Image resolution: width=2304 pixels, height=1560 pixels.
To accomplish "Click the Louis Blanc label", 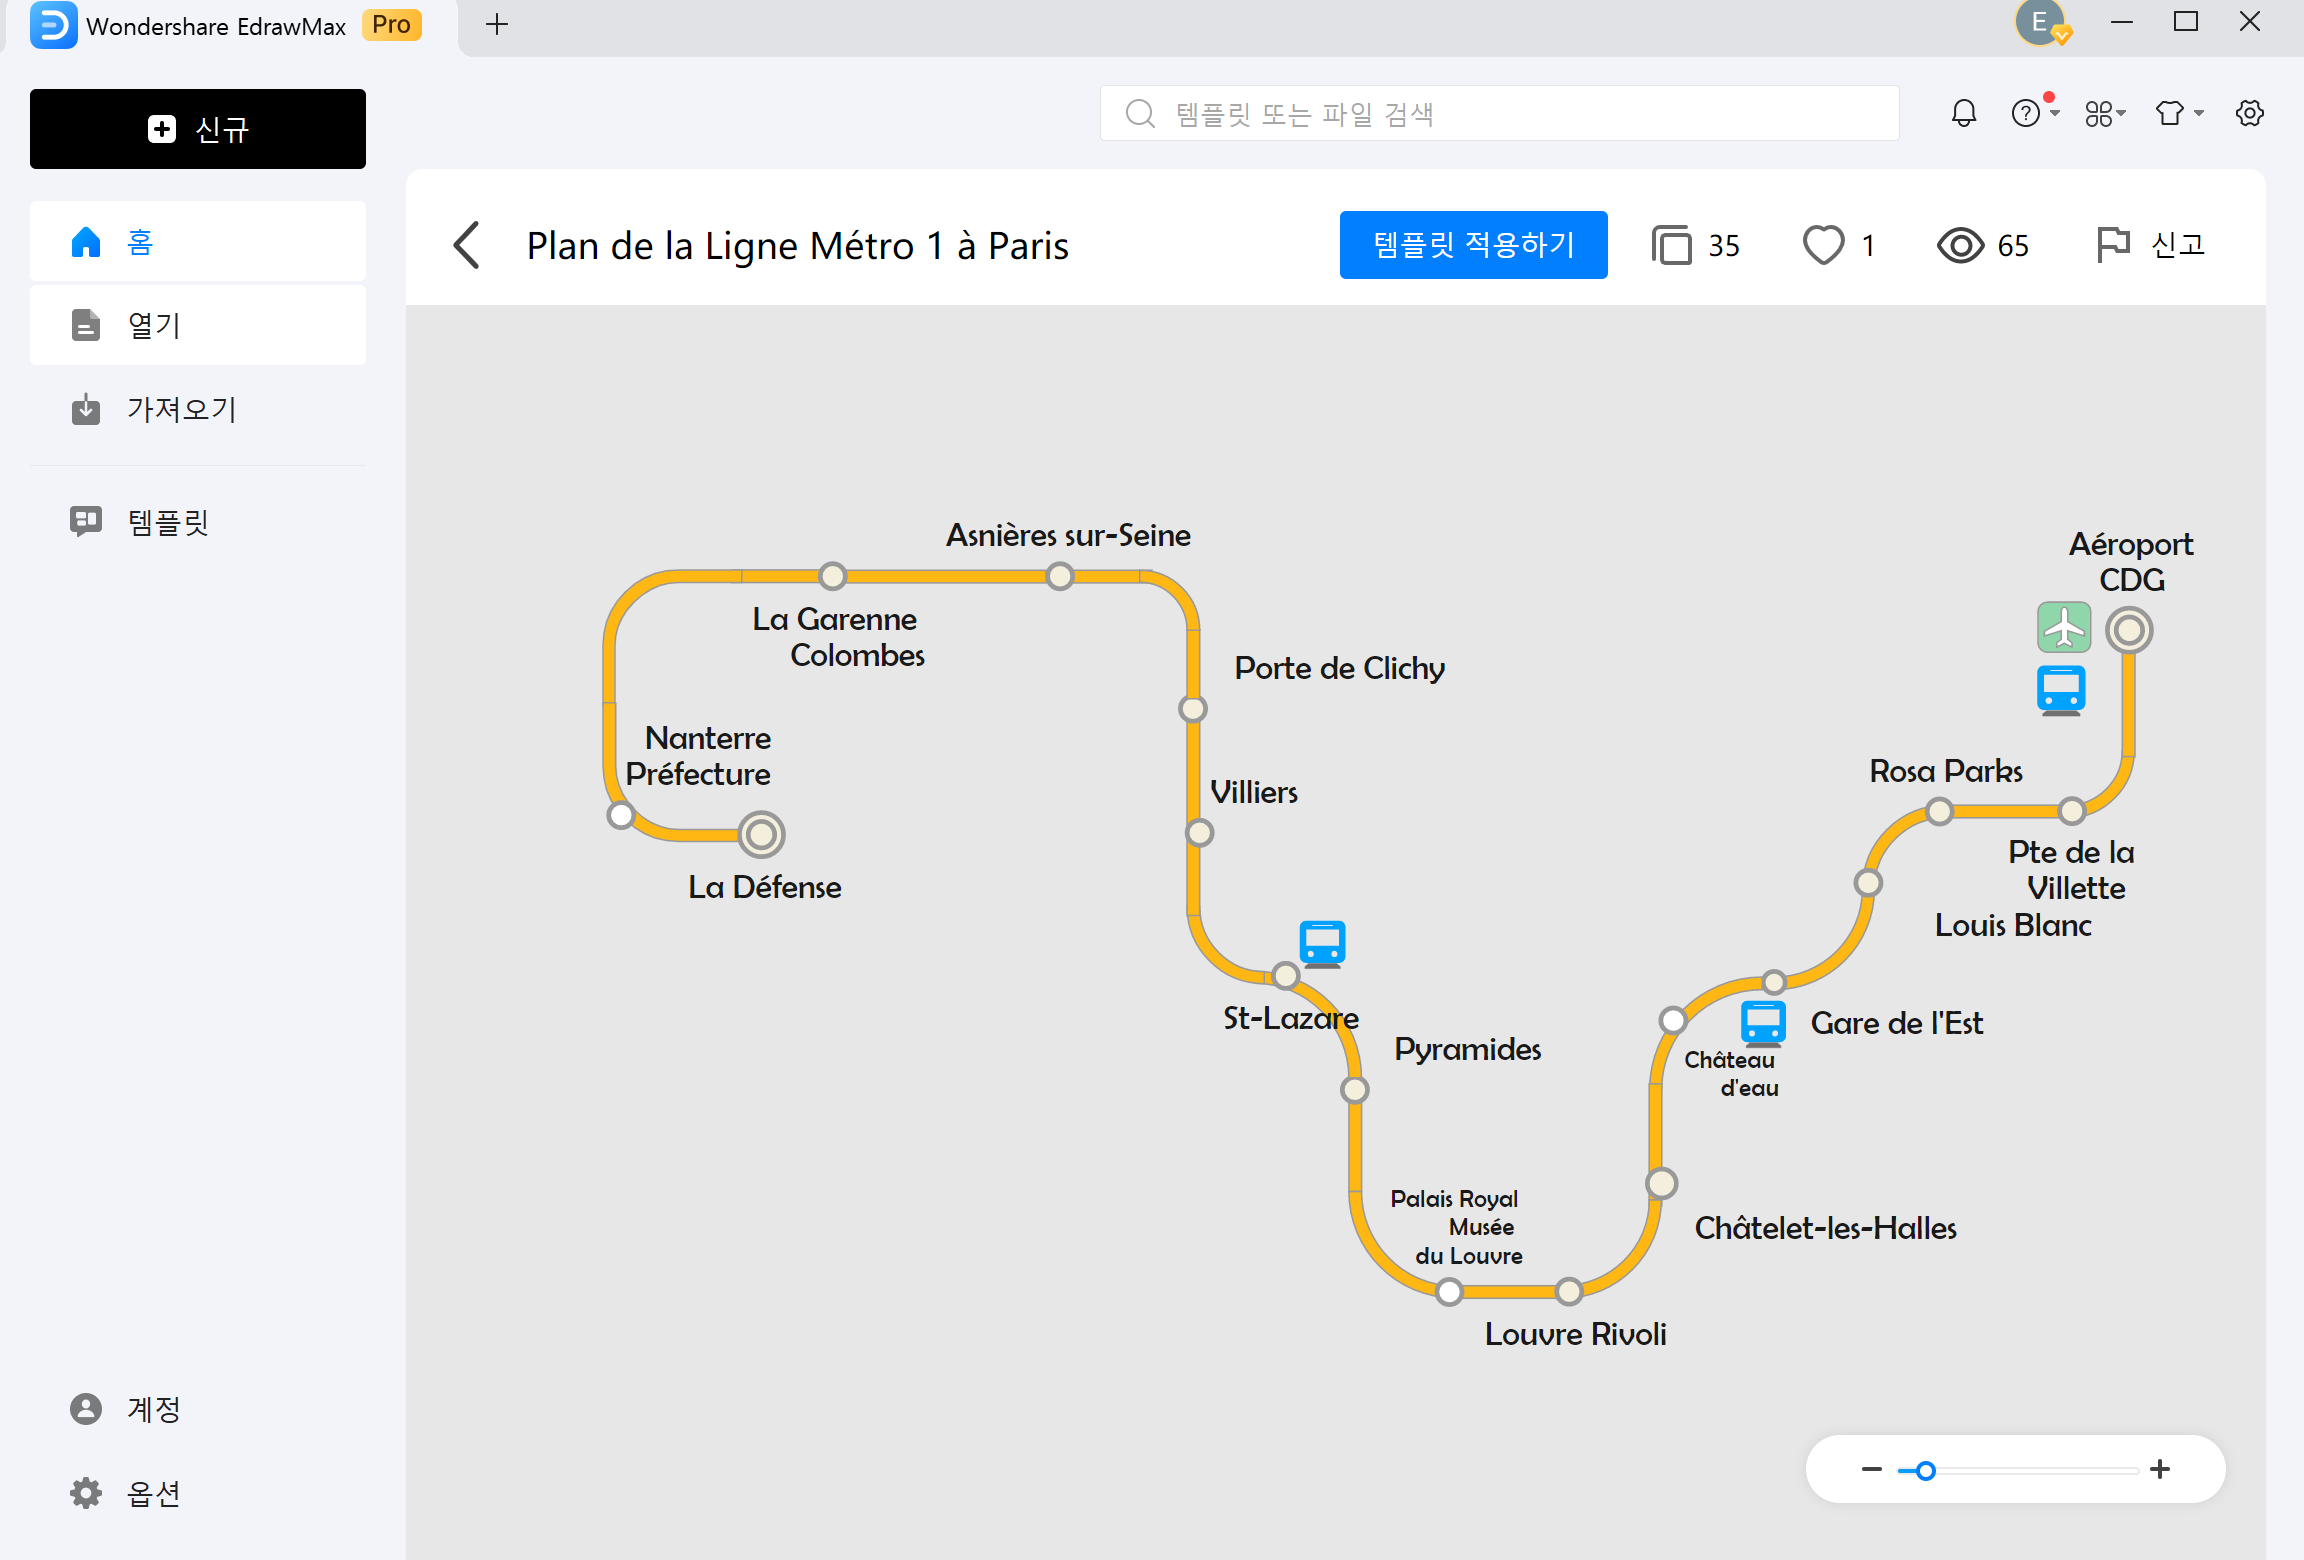I will [2013, 925].
